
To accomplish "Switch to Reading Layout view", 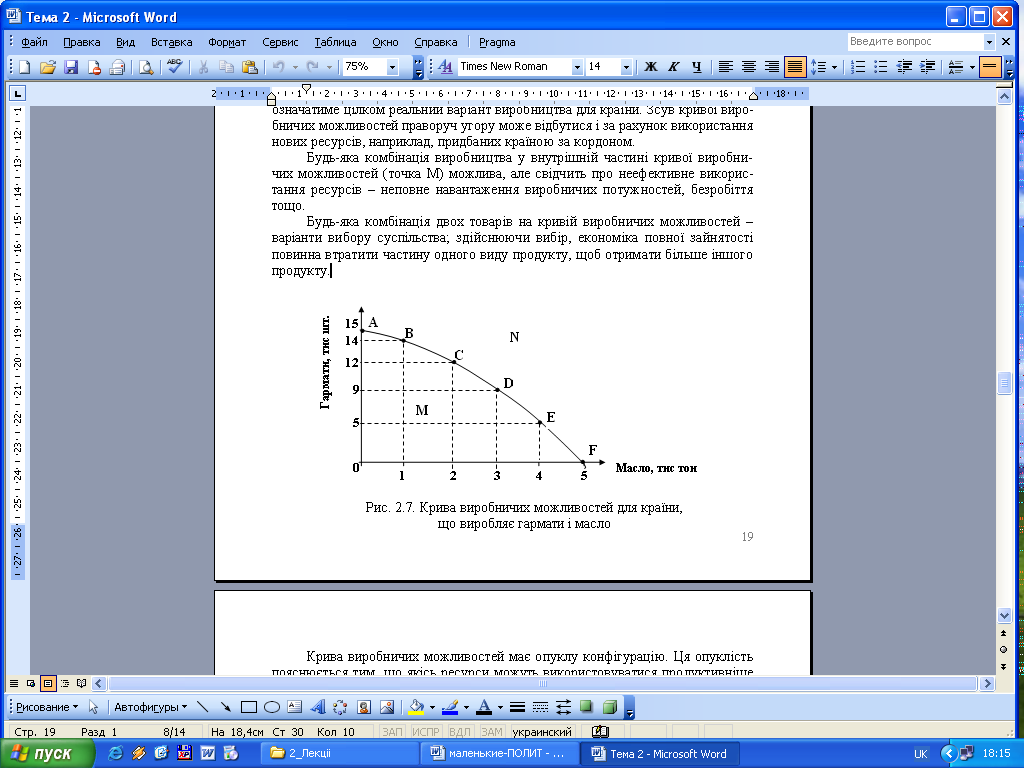I will (82, 683).
